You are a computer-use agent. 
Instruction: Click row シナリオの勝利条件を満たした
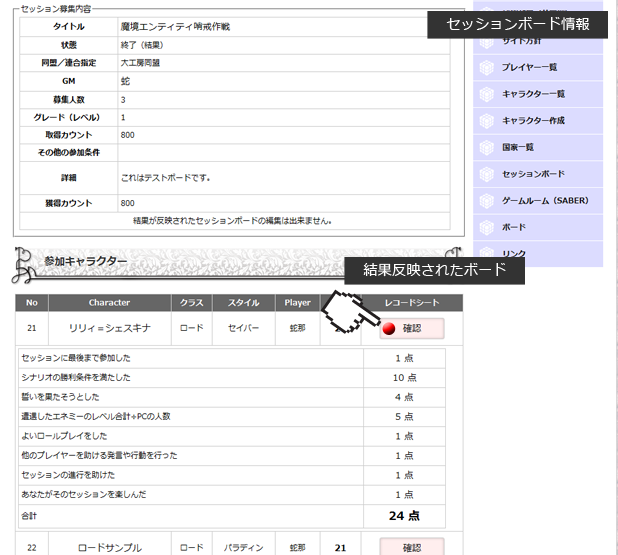coord(232,378)
